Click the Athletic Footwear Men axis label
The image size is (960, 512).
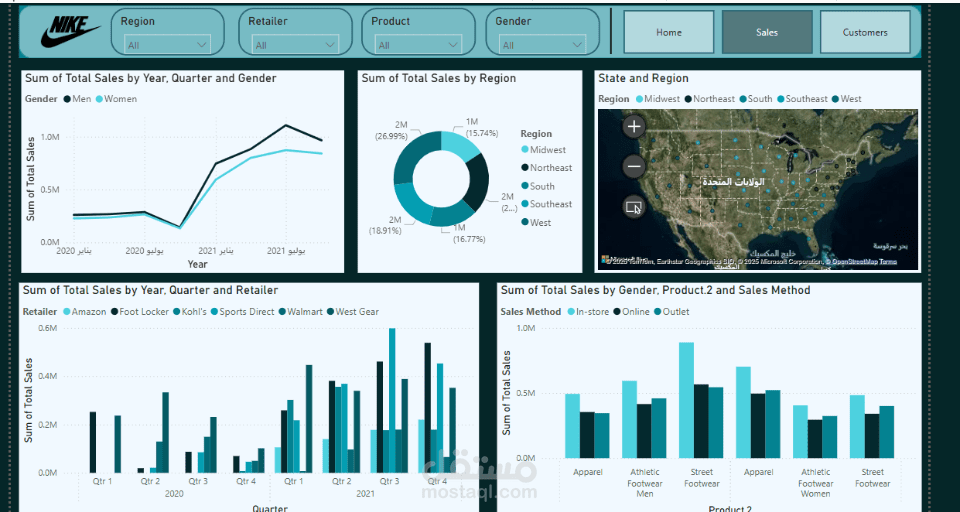click(x=645, y=483)
